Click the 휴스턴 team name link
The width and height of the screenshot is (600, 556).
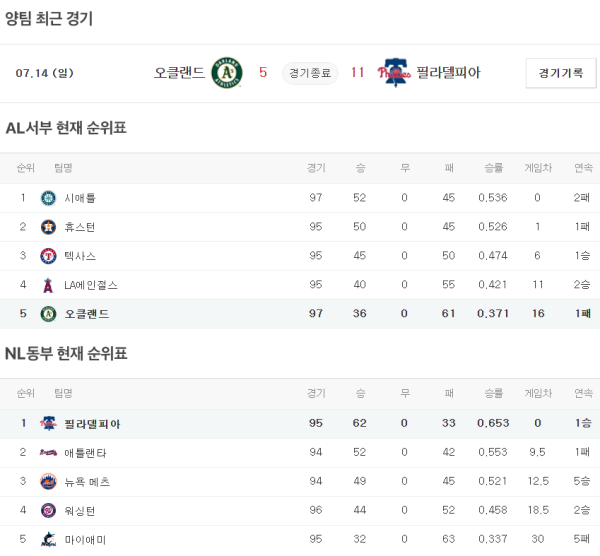(x=80, y=227)
